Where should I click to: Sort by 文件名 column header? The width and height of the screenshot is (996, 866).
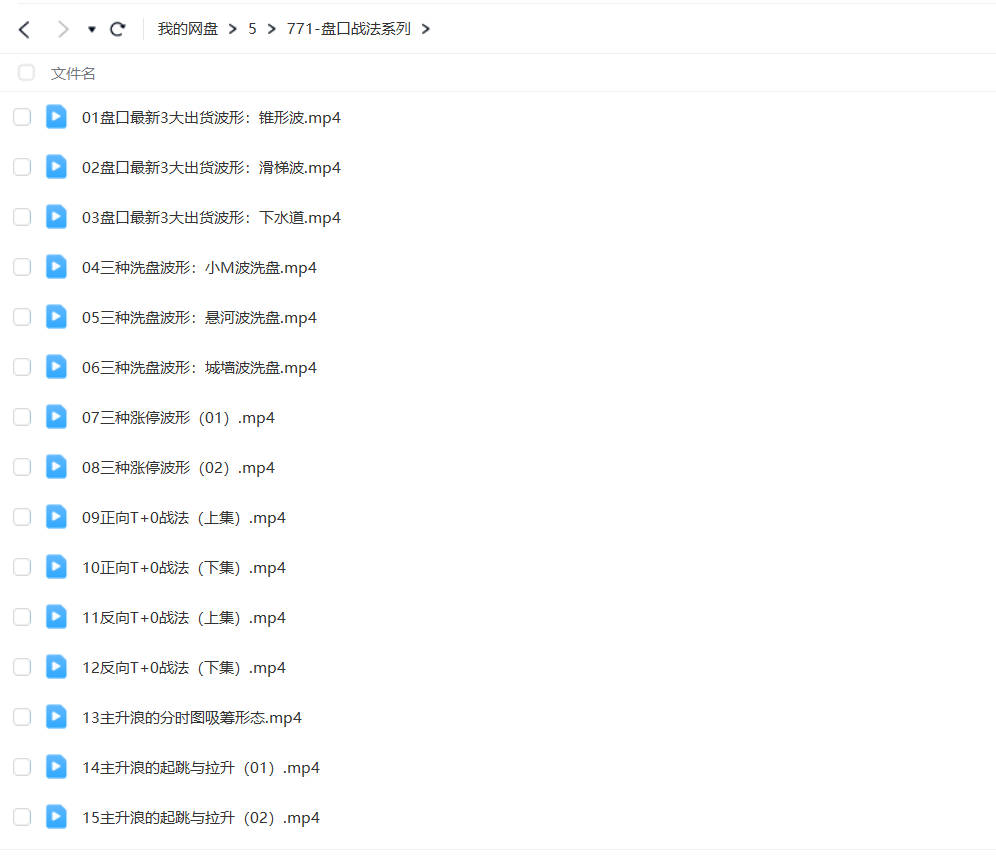point(73,74)
